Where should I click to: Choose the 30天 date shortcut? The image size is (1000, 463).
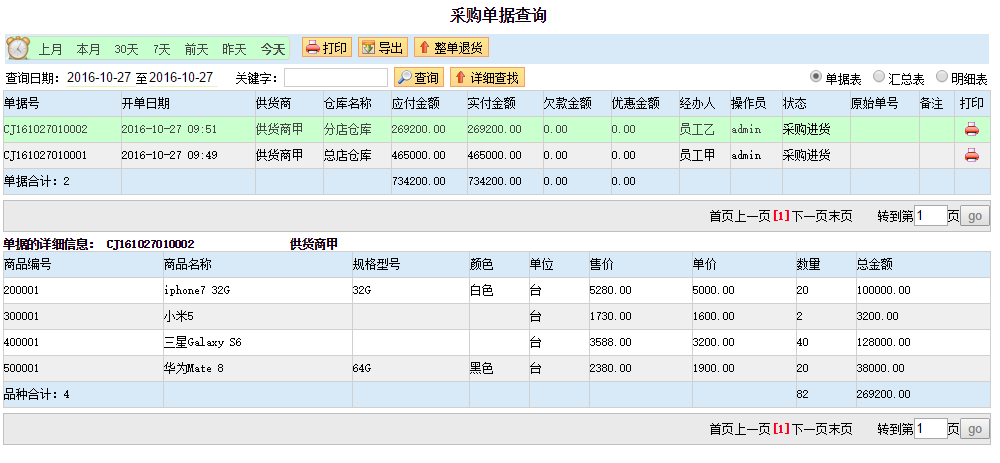[126, 49]
